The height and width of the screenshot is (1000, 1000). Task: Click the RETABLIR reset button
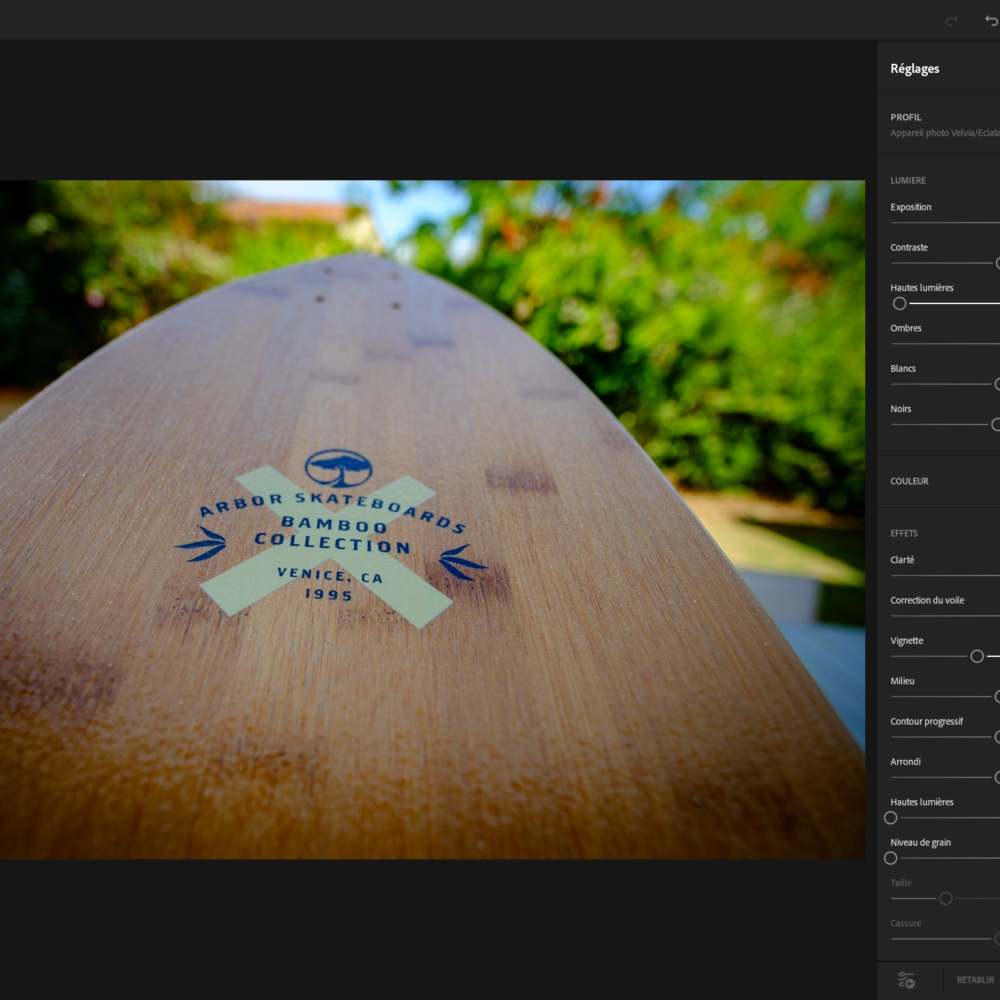[975, 980]
